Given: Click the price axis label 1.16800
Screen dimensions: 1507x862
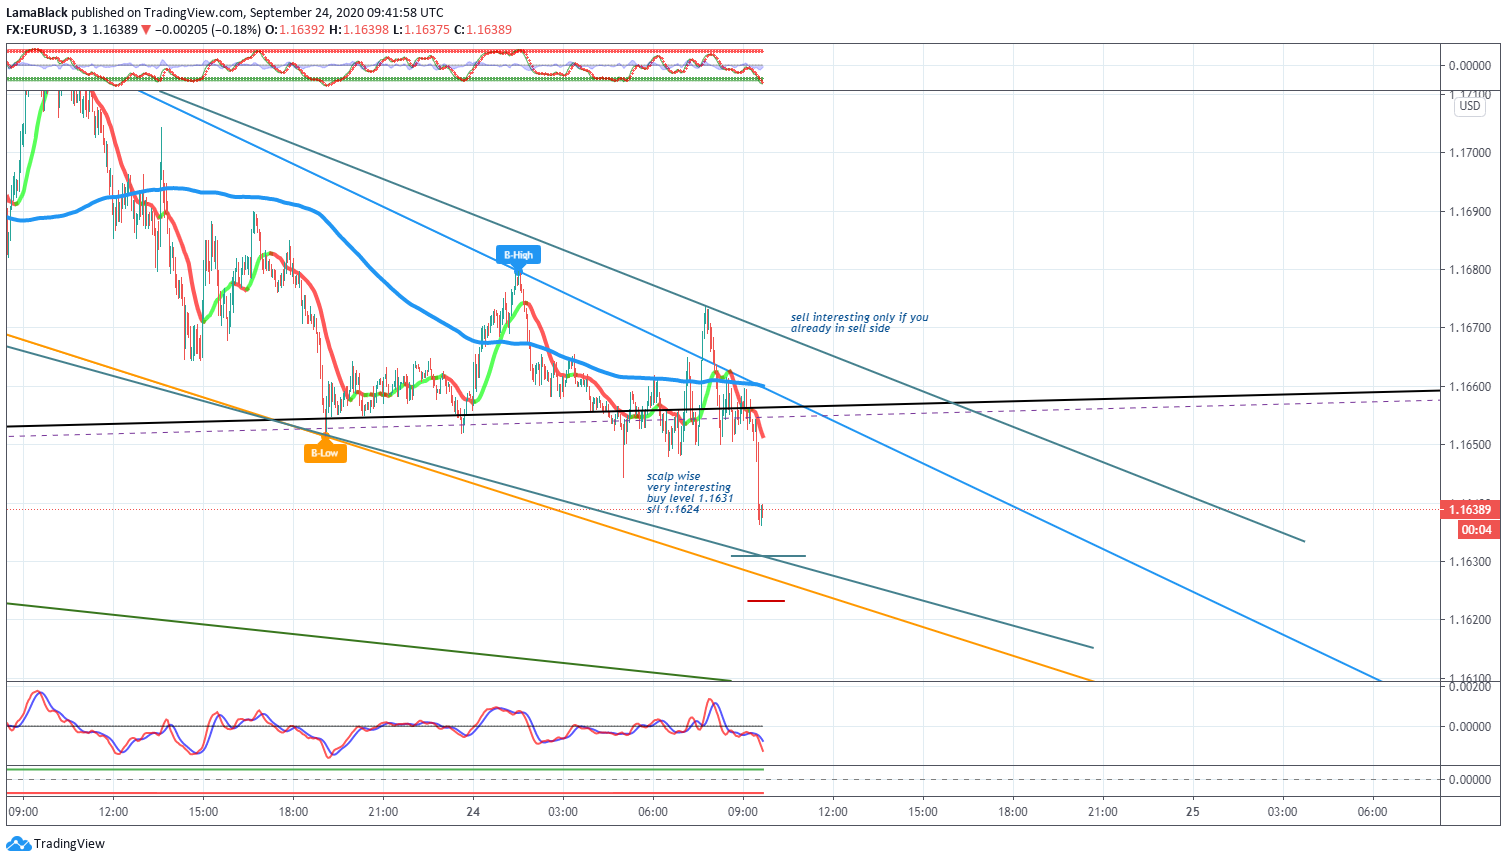Looking at the screenshot, I should [1470, 270].
